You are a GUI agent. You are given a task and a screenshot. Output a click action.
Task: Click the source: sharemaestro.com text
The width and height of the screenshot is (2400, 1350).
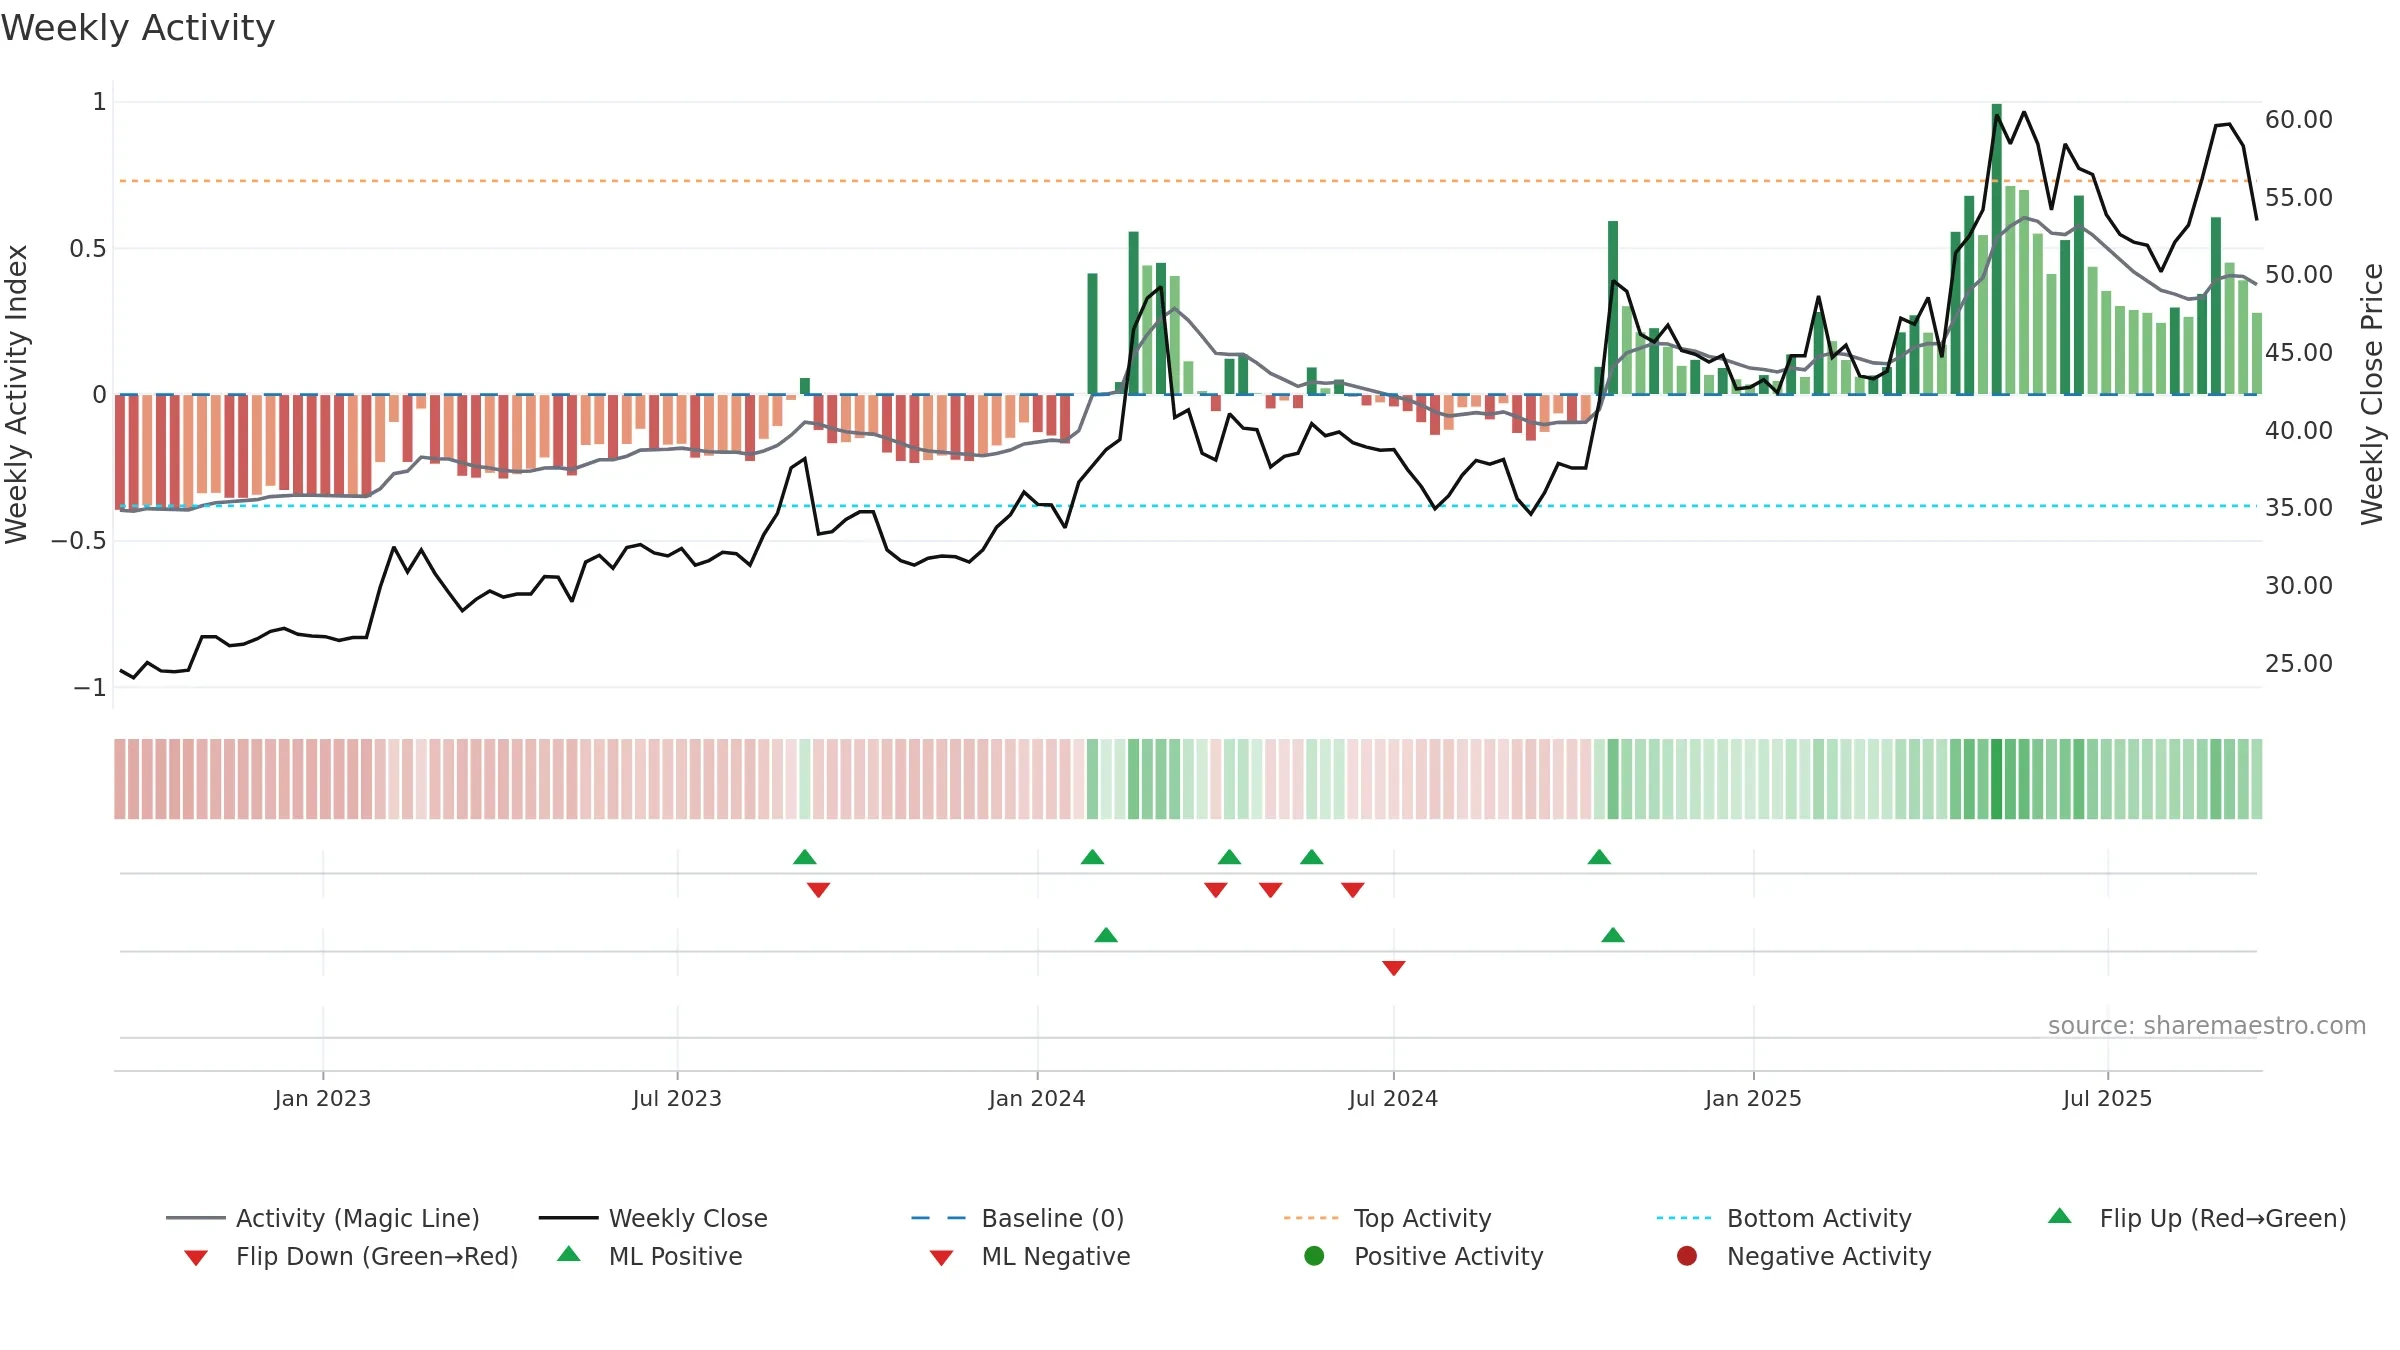tap(2207, 1025)
